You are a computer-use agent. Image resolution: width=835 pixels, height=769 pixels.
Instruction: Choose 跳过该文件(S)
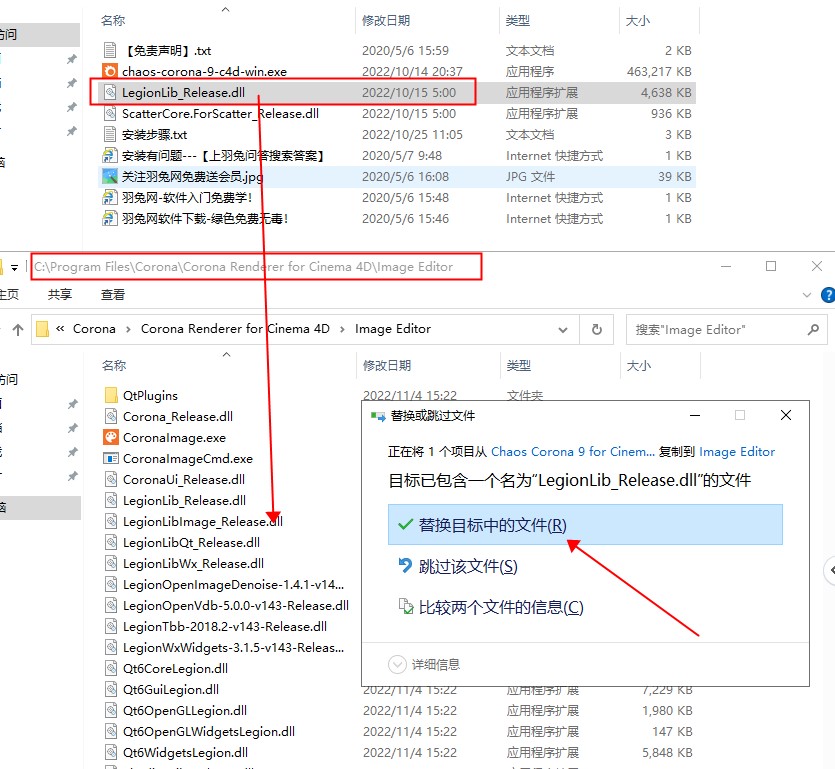(468, 566)
